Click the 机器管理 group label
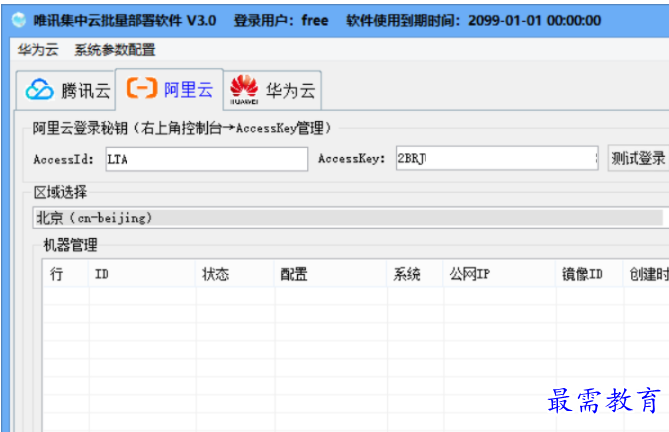Image resolution: width=669 pixels, height=432 pixels. 70,245
